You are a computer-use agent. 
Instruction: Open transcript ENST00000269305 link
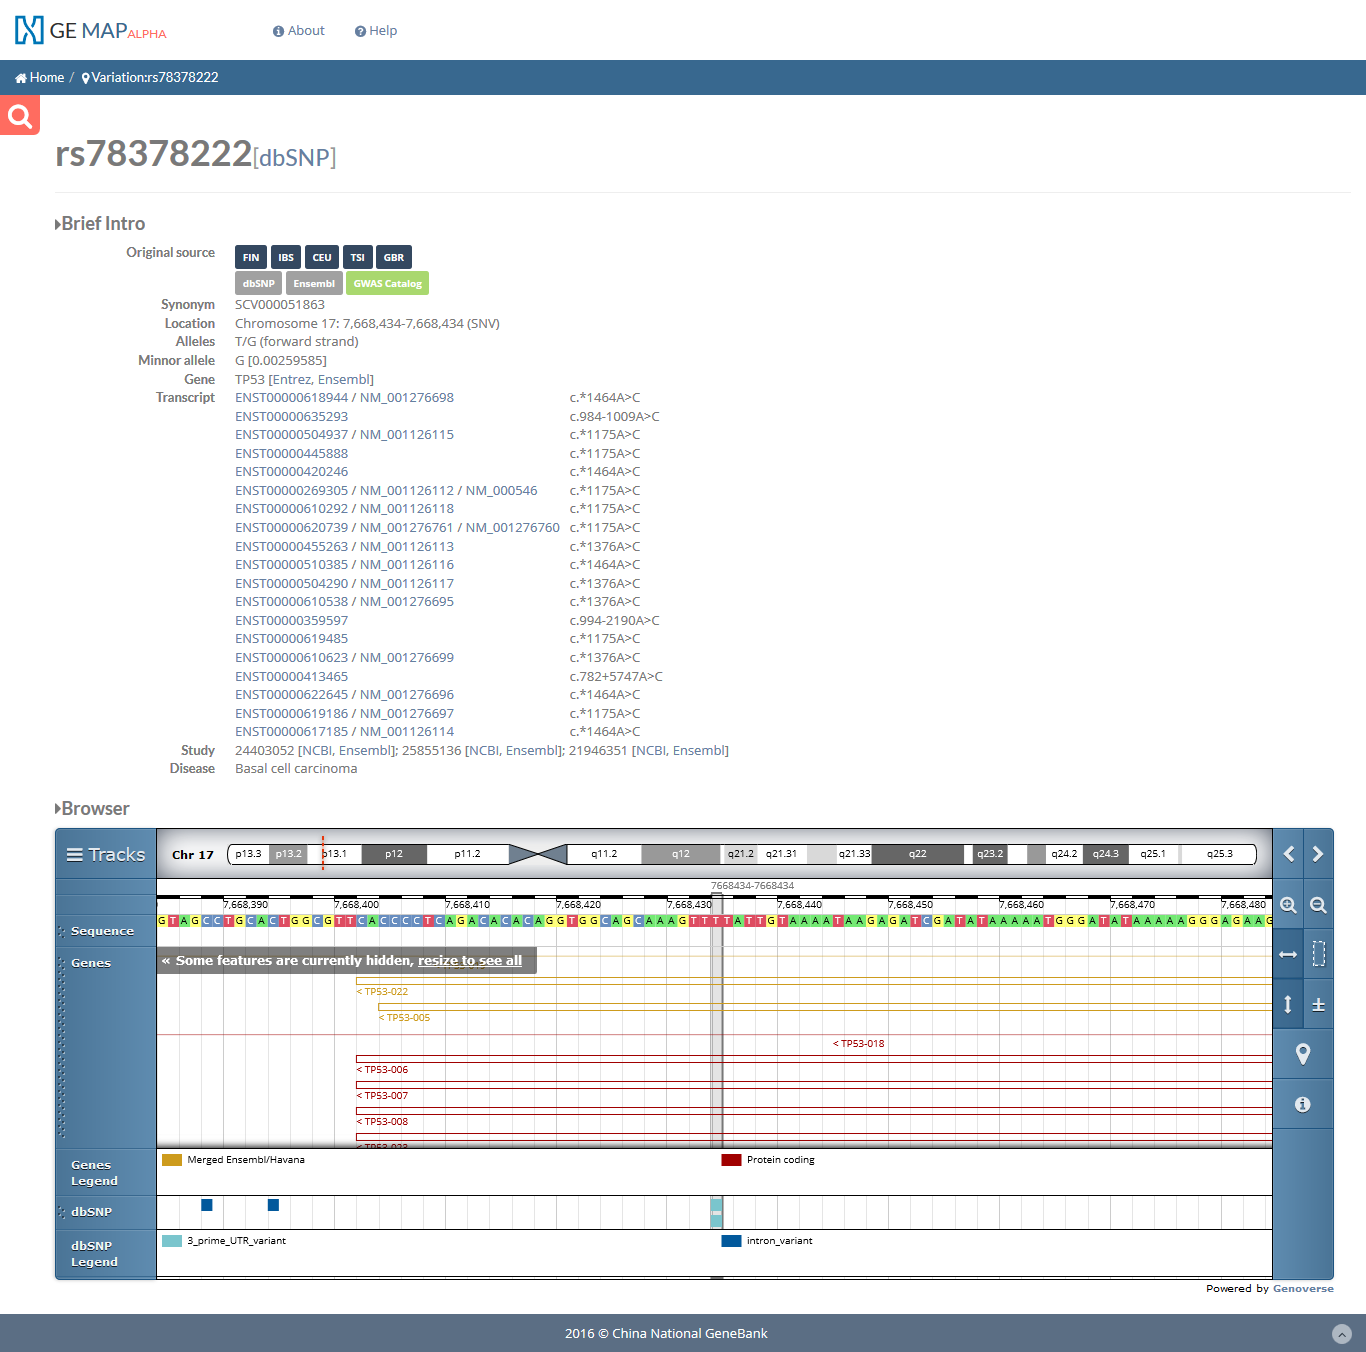point(292,491)
